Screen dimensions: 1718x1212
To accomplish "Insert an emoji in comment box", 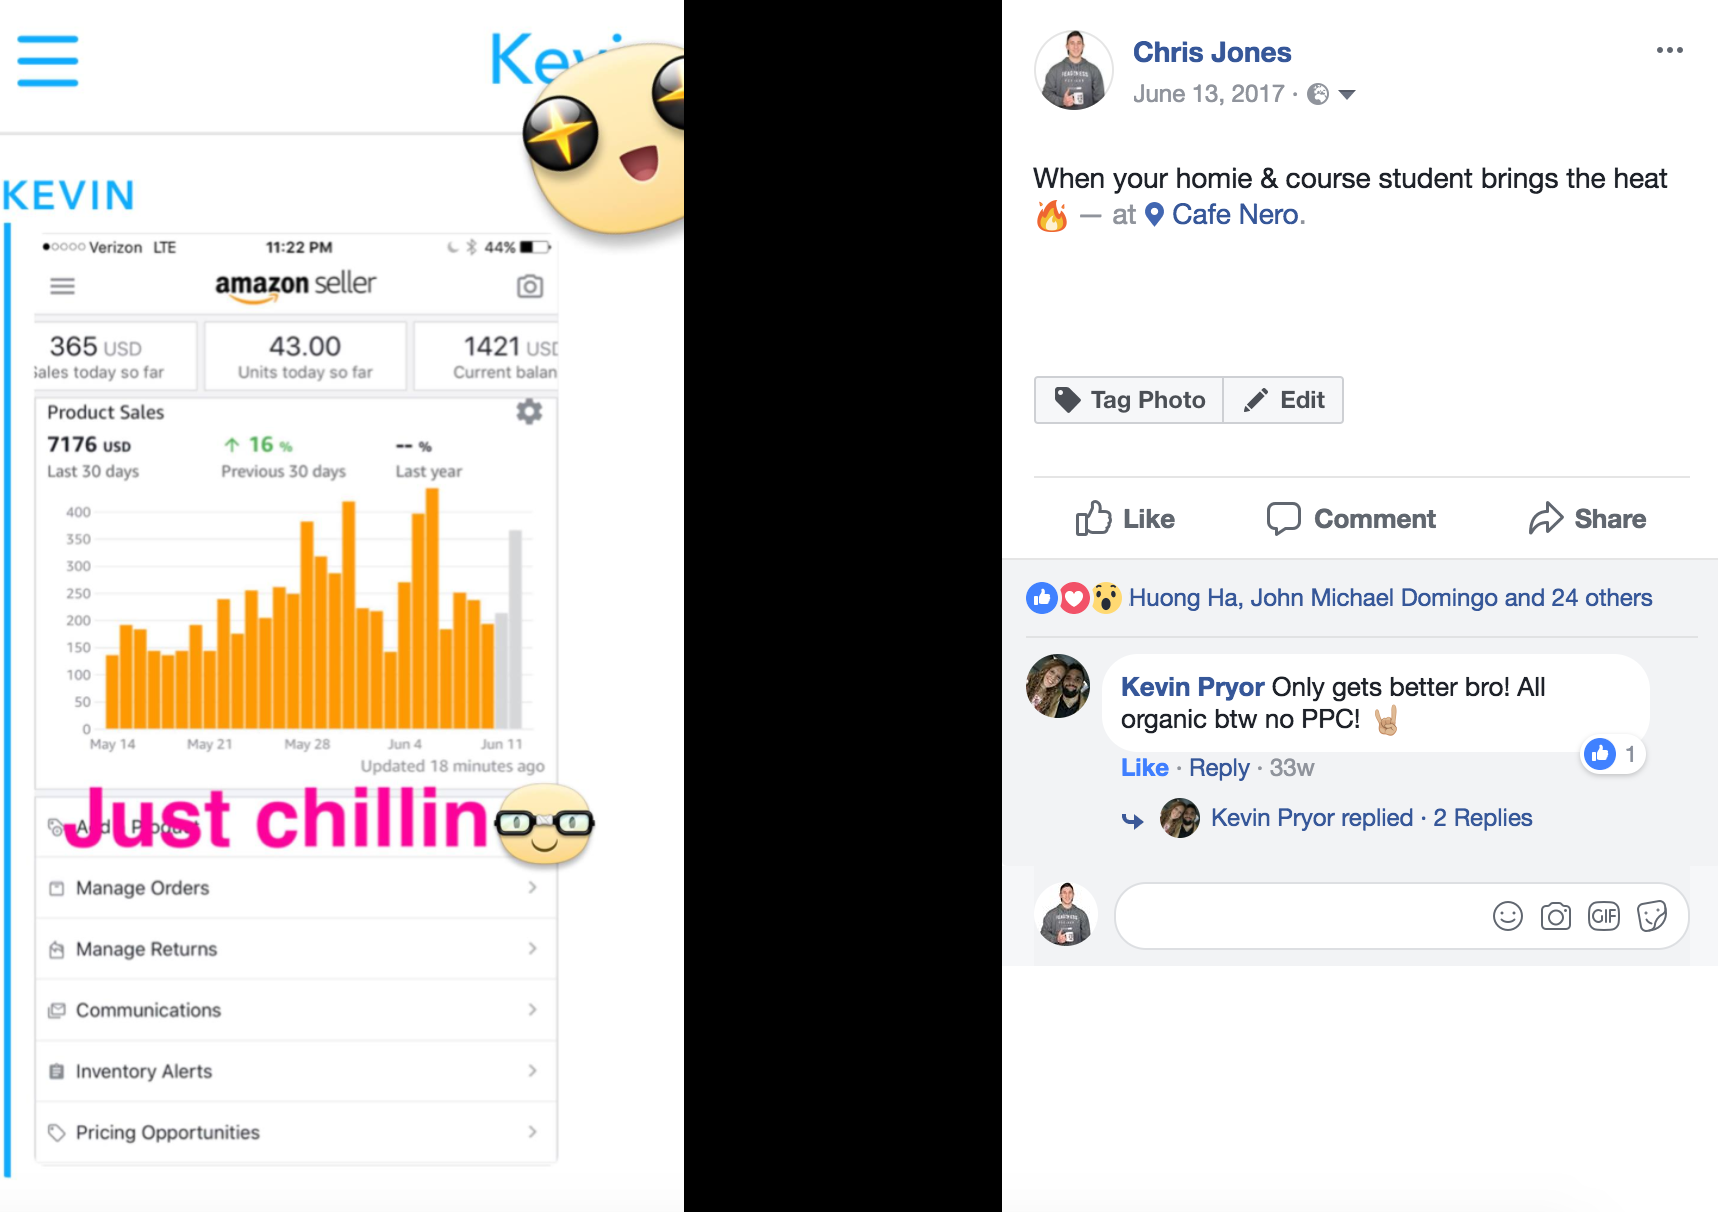I will tap(1507, 916).
